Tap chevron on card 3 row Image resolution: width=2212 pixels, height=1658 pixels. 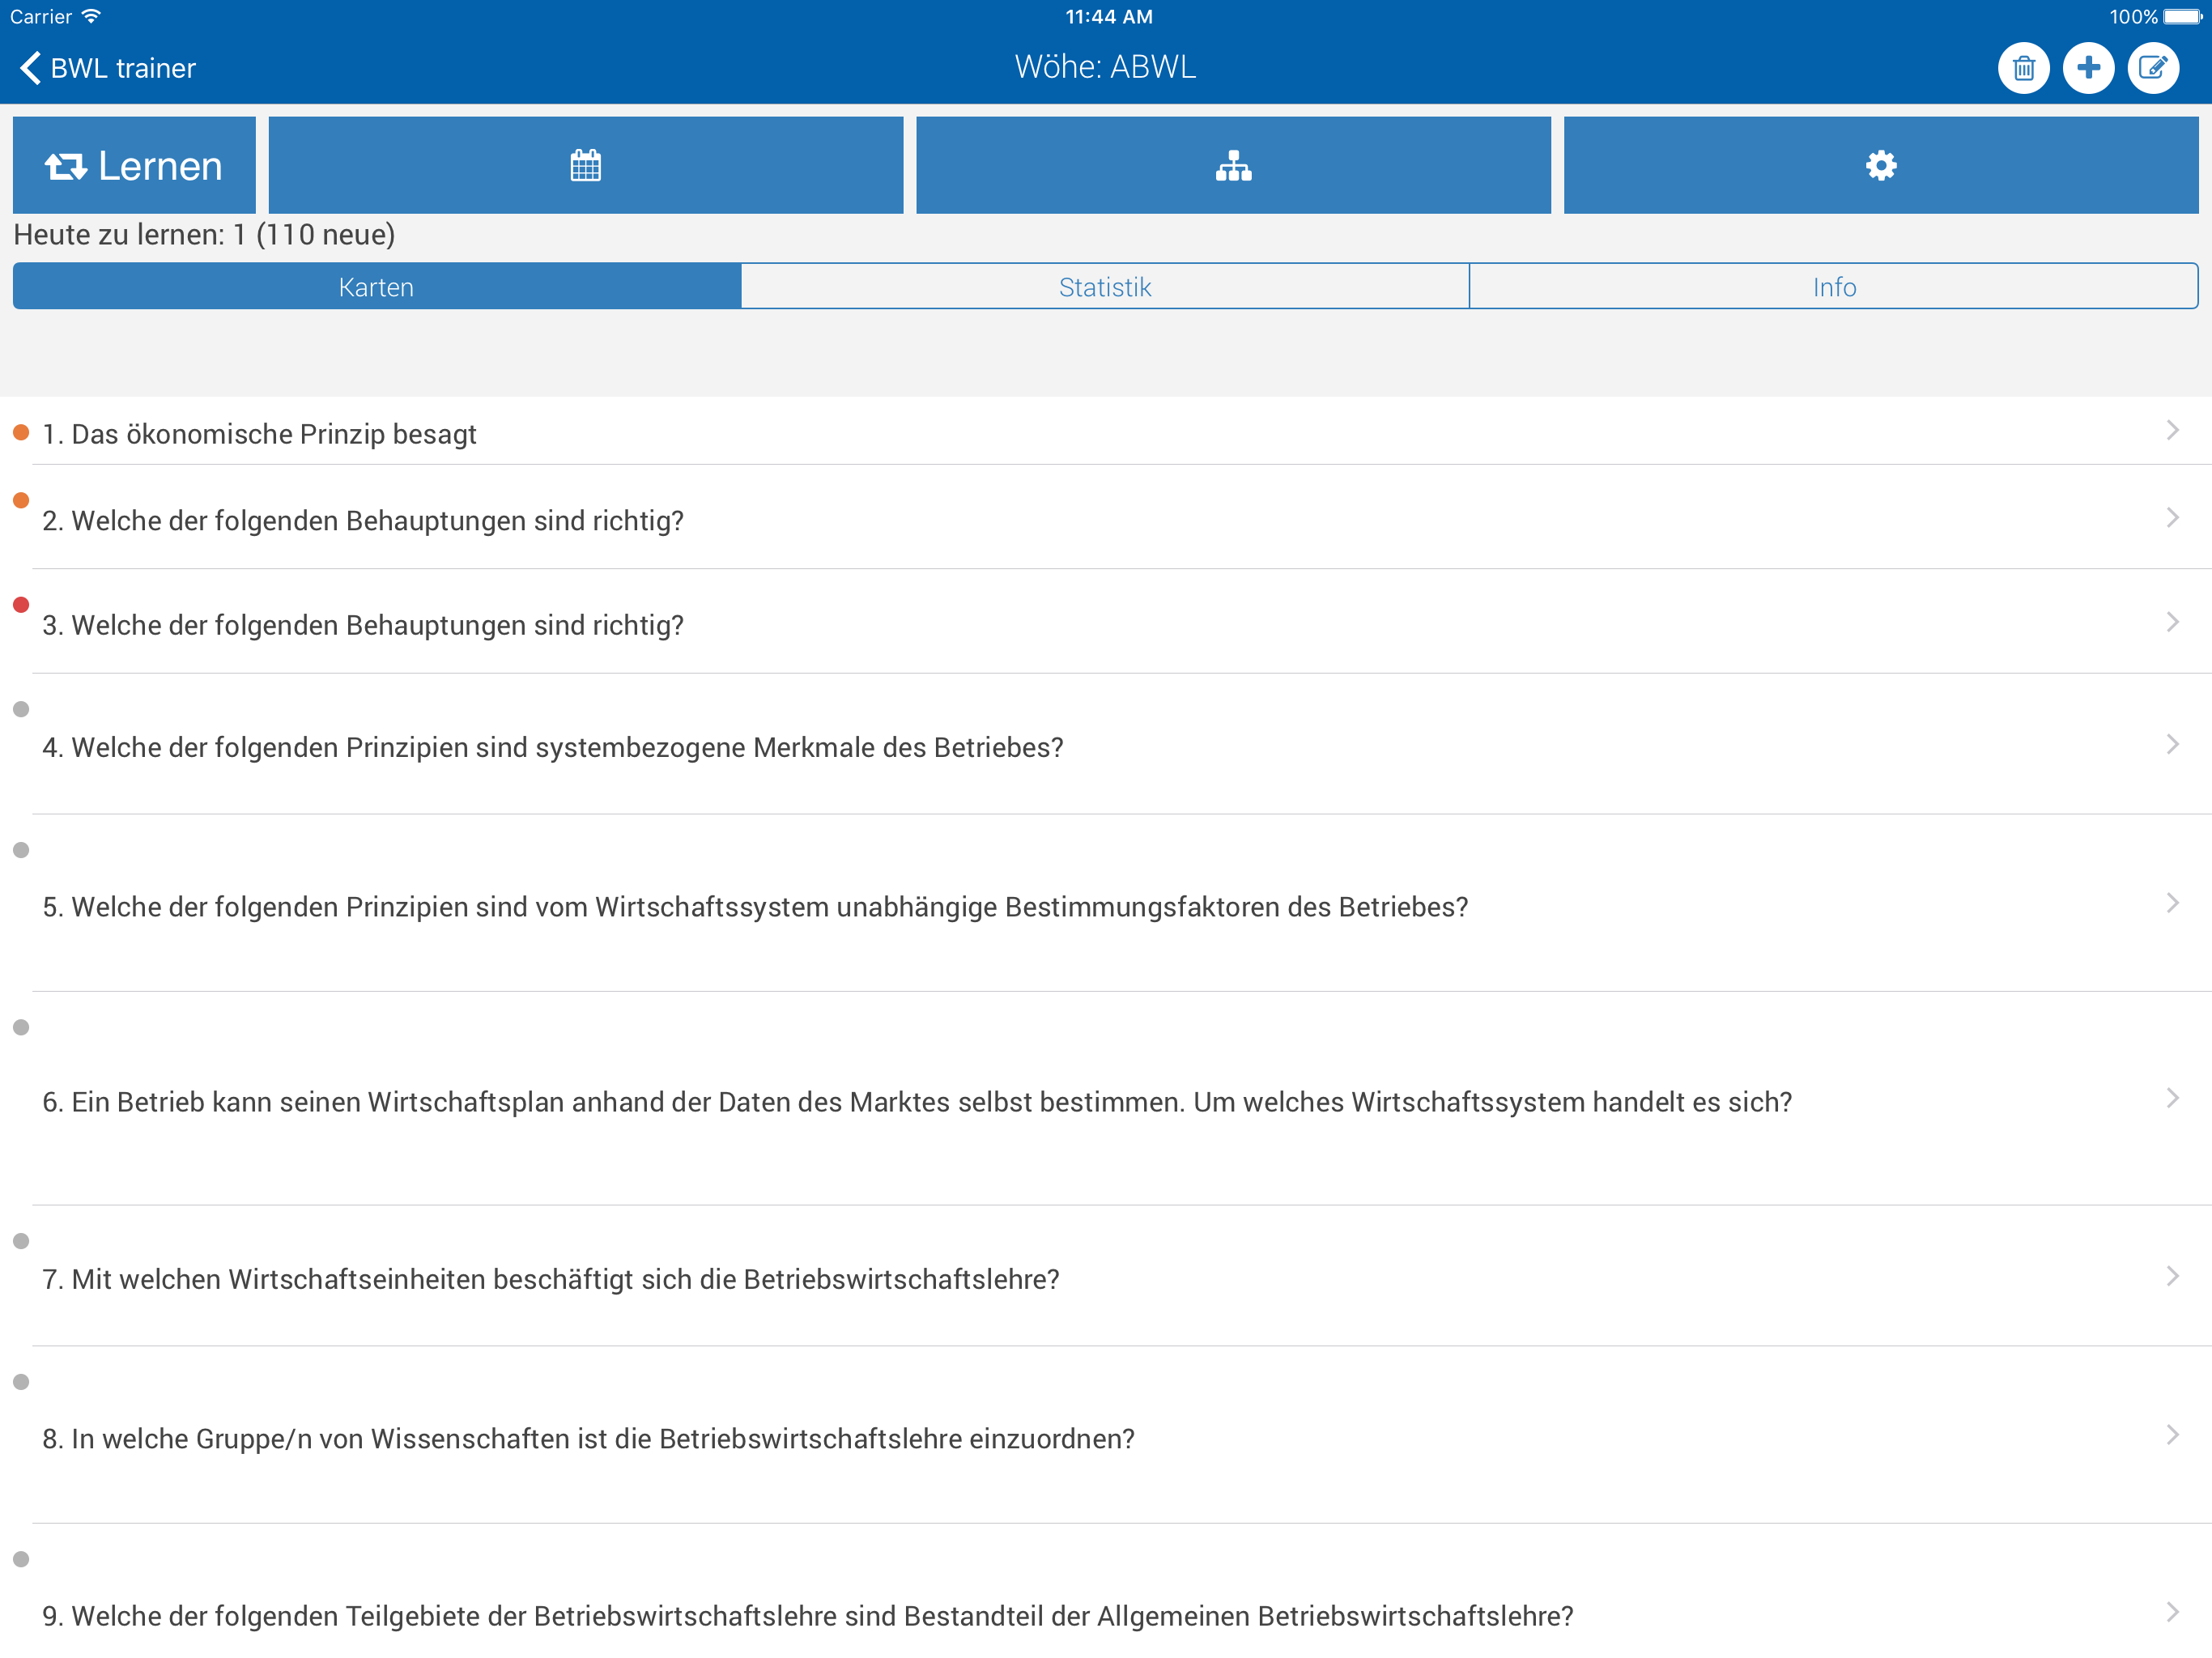pos(2172,622)
